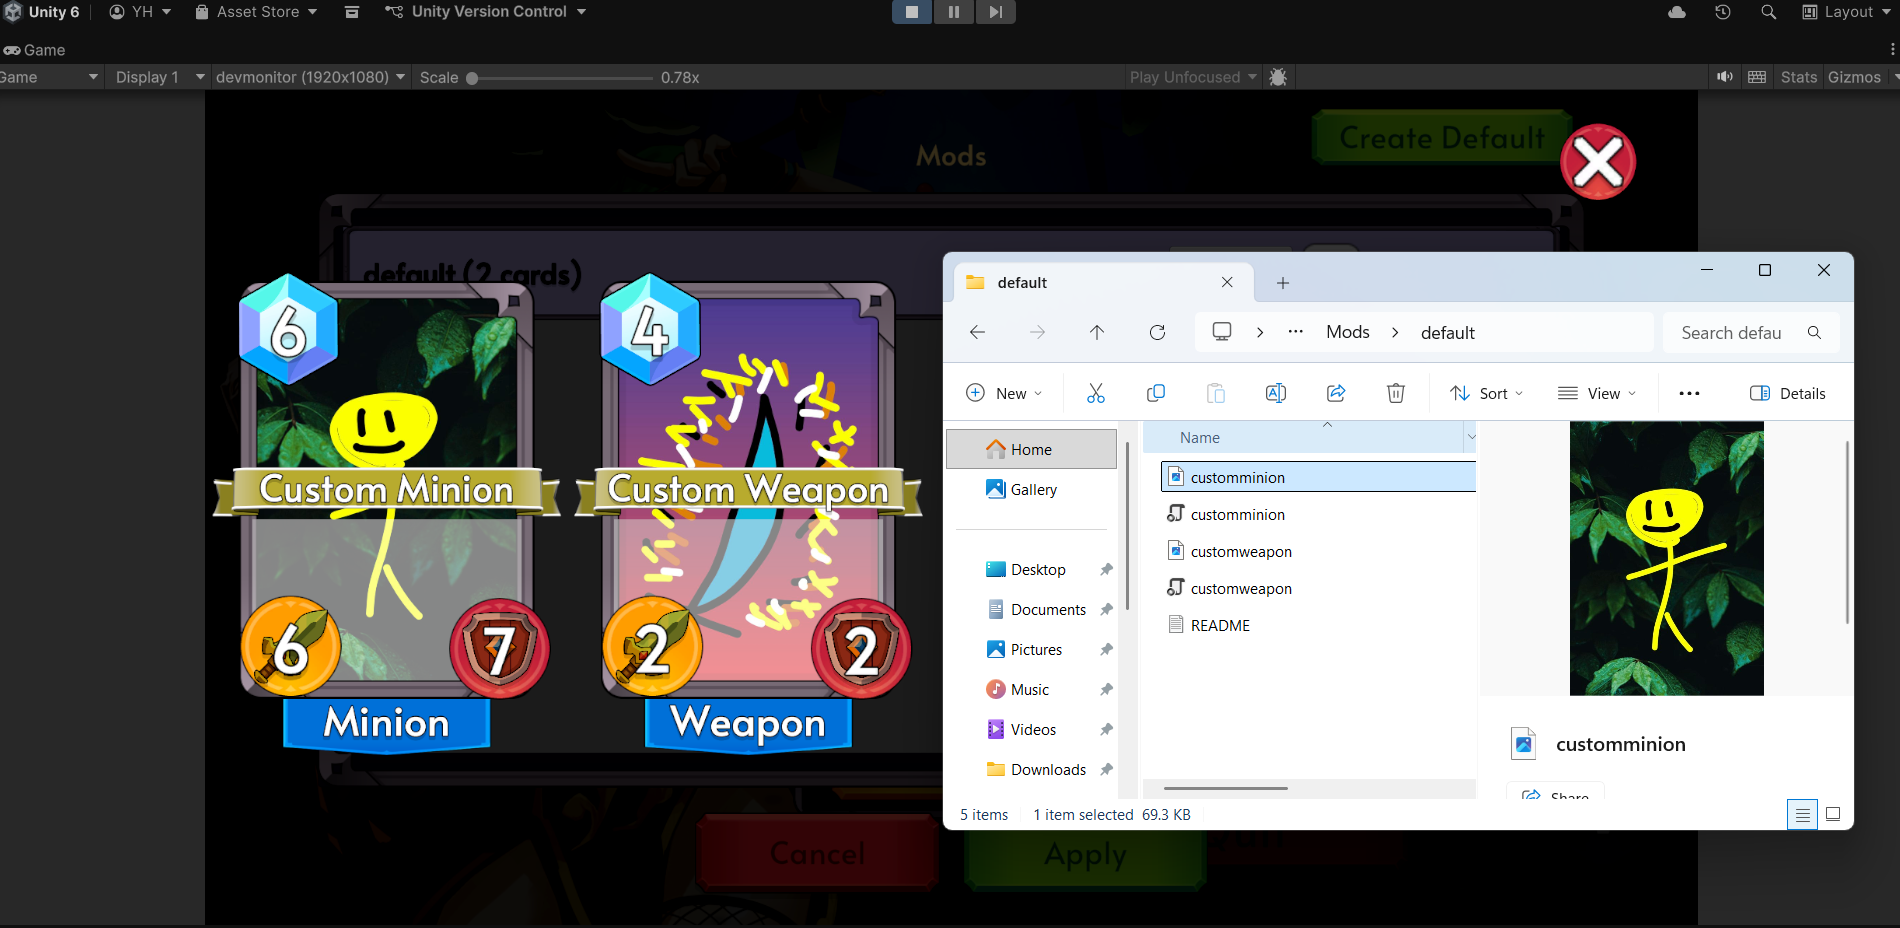
Task: Go back in File Explorer
Action: [x=977, y=332]
